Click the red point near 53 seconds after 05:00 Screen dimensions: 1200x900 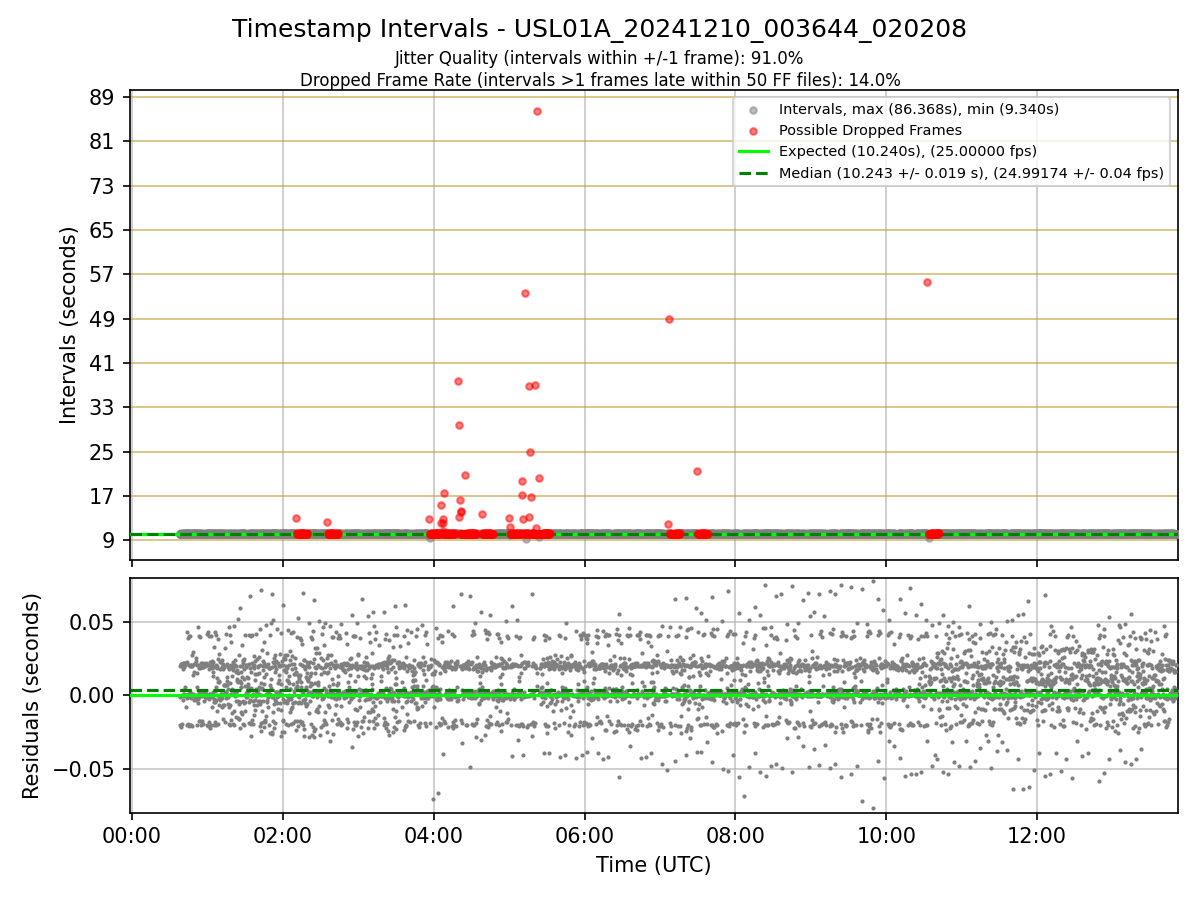point(525,293)
